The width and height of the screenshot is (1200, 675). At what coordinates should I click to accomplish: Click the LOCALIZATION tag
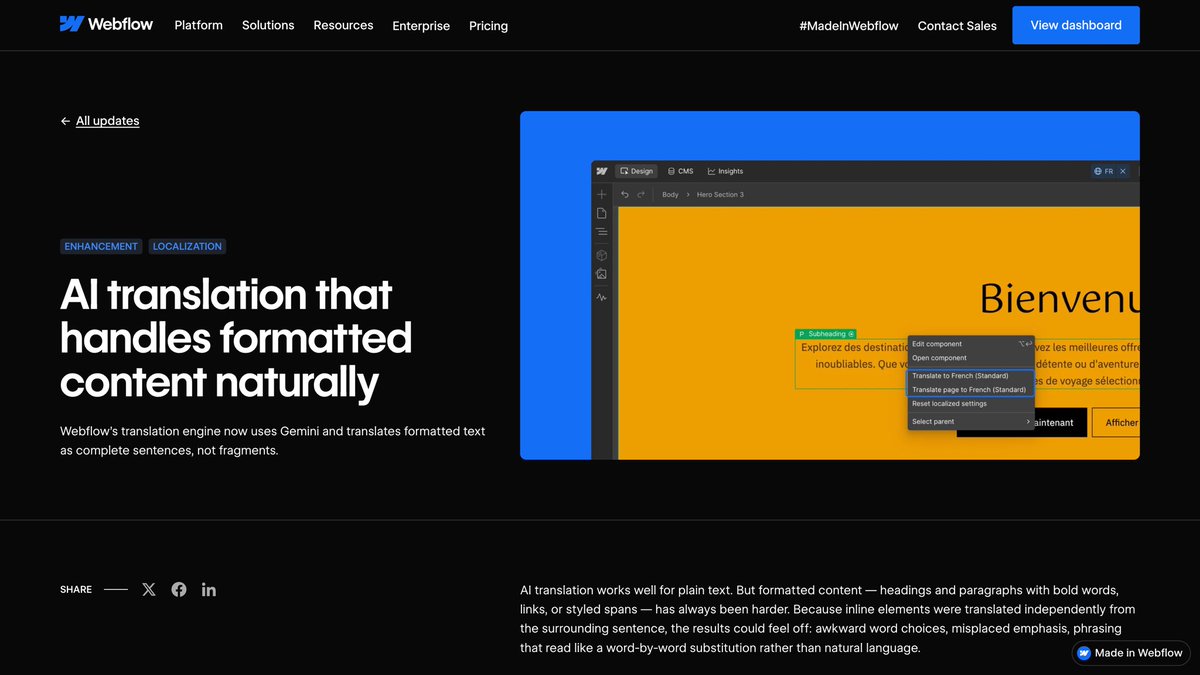pos(187,246)
